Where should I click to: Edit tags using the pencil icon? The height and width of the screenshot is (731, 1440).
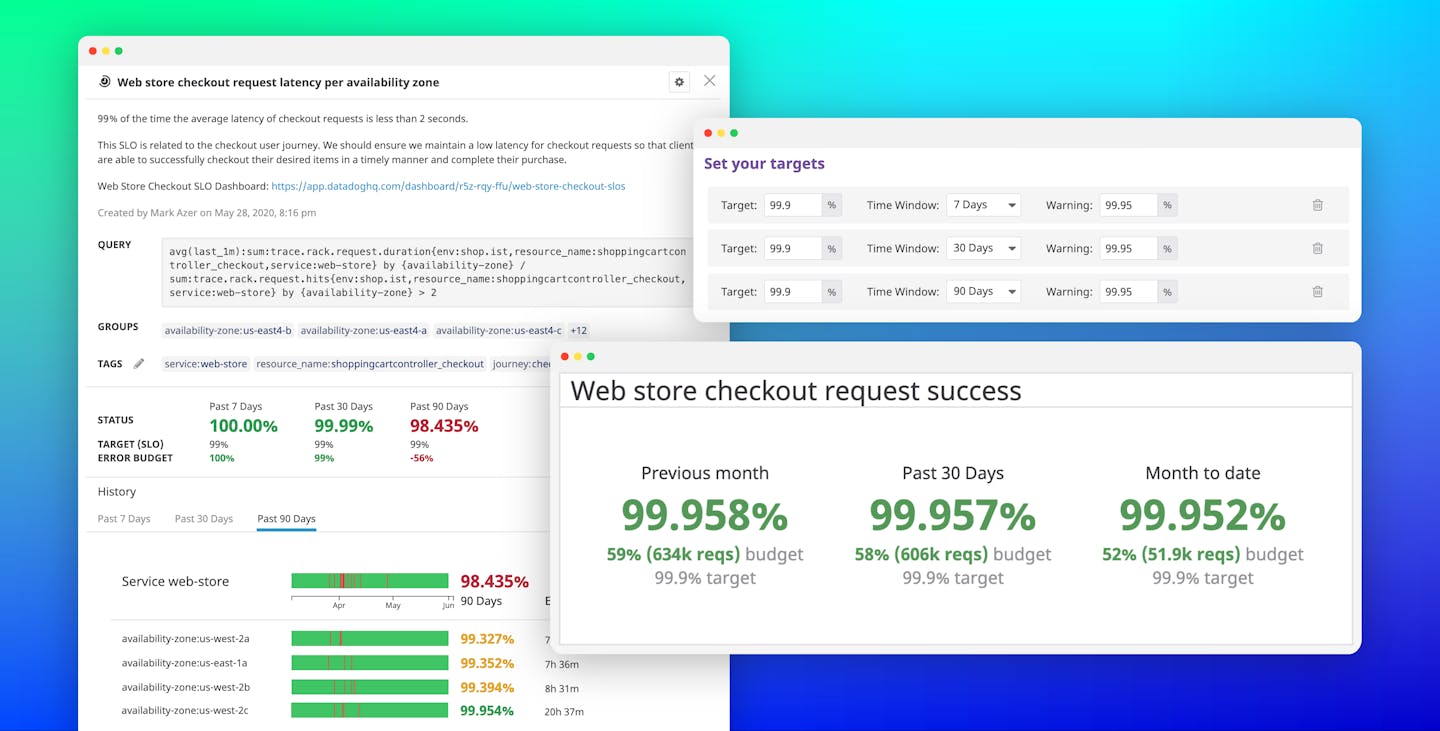pyautogui.click(x=138, y=364)
